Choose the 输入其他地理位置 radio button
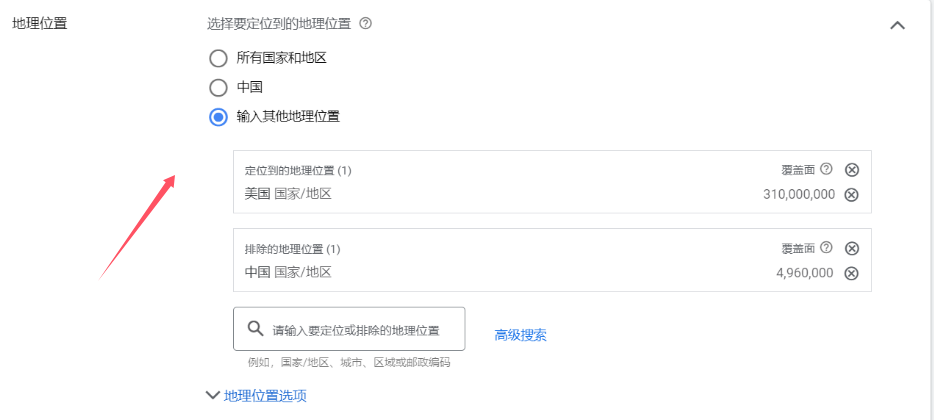Image resolution: width=934 pixels, height=420 pixels. 218,117
